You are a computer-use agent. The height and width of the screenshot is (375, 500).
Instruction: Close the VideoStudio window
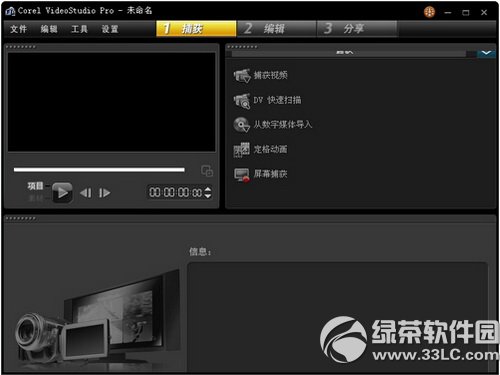(484, 13)
